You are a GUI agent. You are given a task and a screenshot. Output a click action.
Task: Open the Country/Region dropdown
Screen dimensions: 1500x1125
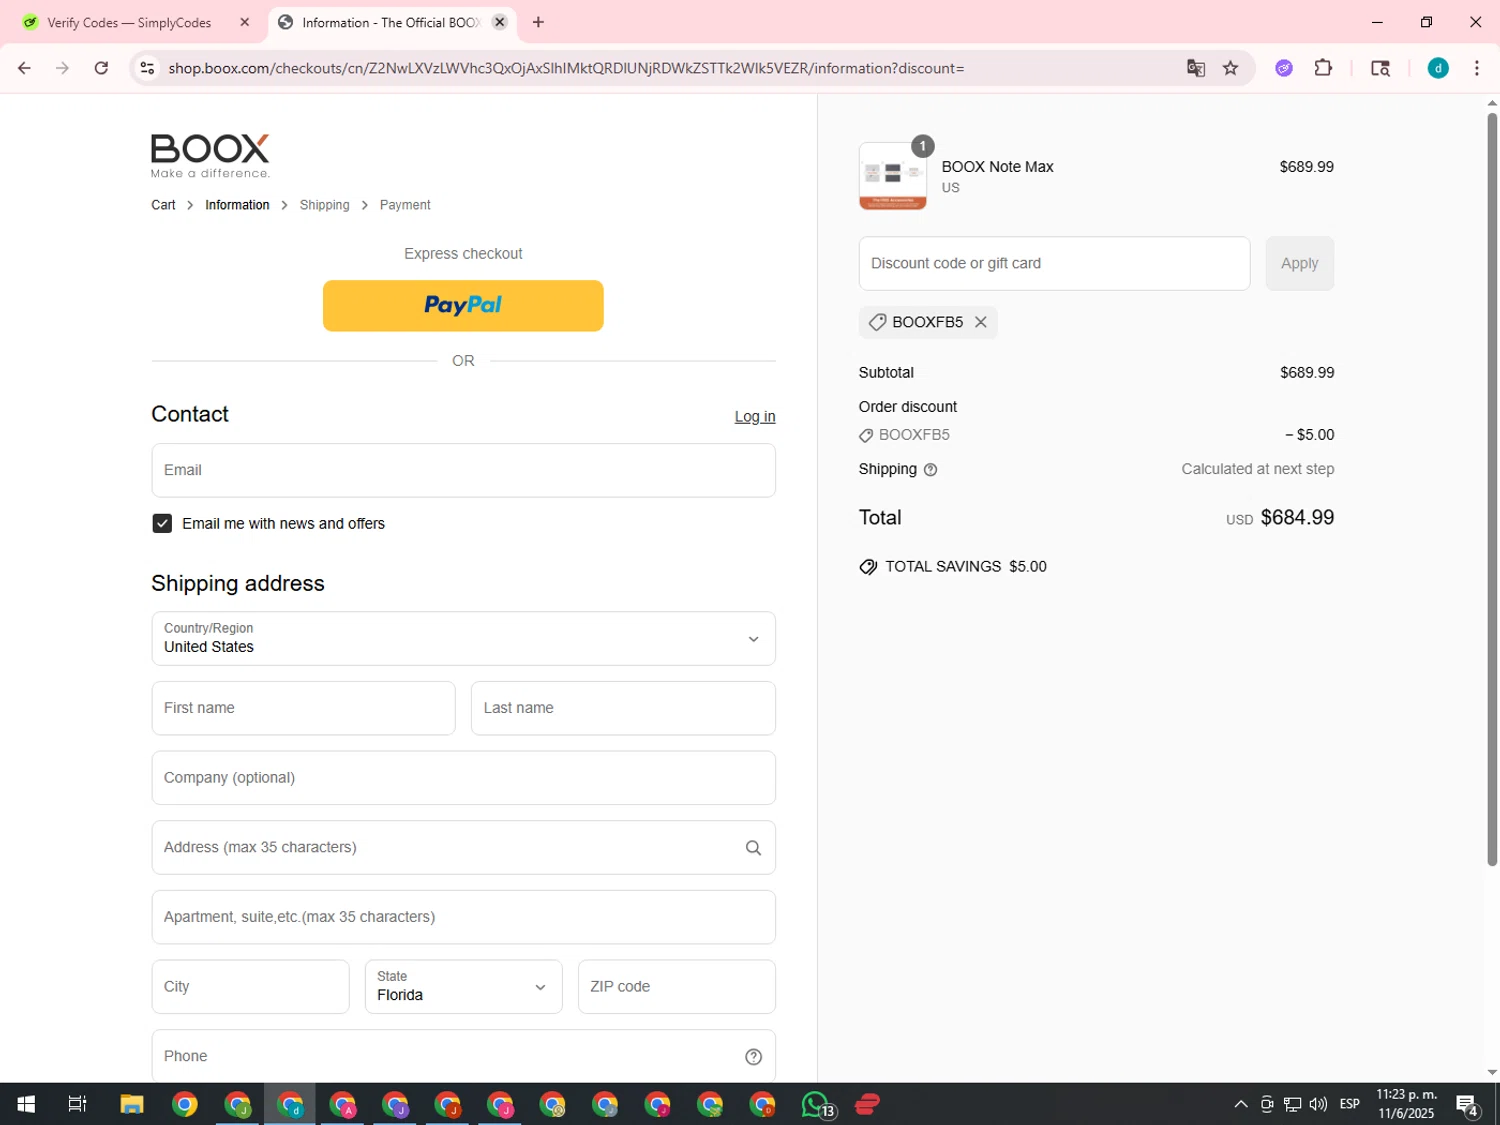[463, 639]
